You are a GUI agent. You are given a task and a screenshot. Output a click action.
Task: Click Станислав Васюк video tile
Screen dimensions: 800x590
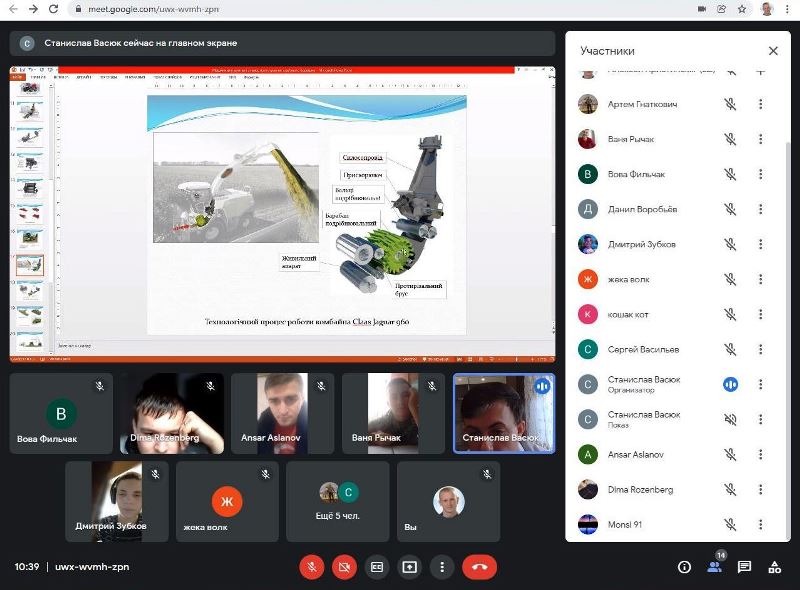[503, 414]
